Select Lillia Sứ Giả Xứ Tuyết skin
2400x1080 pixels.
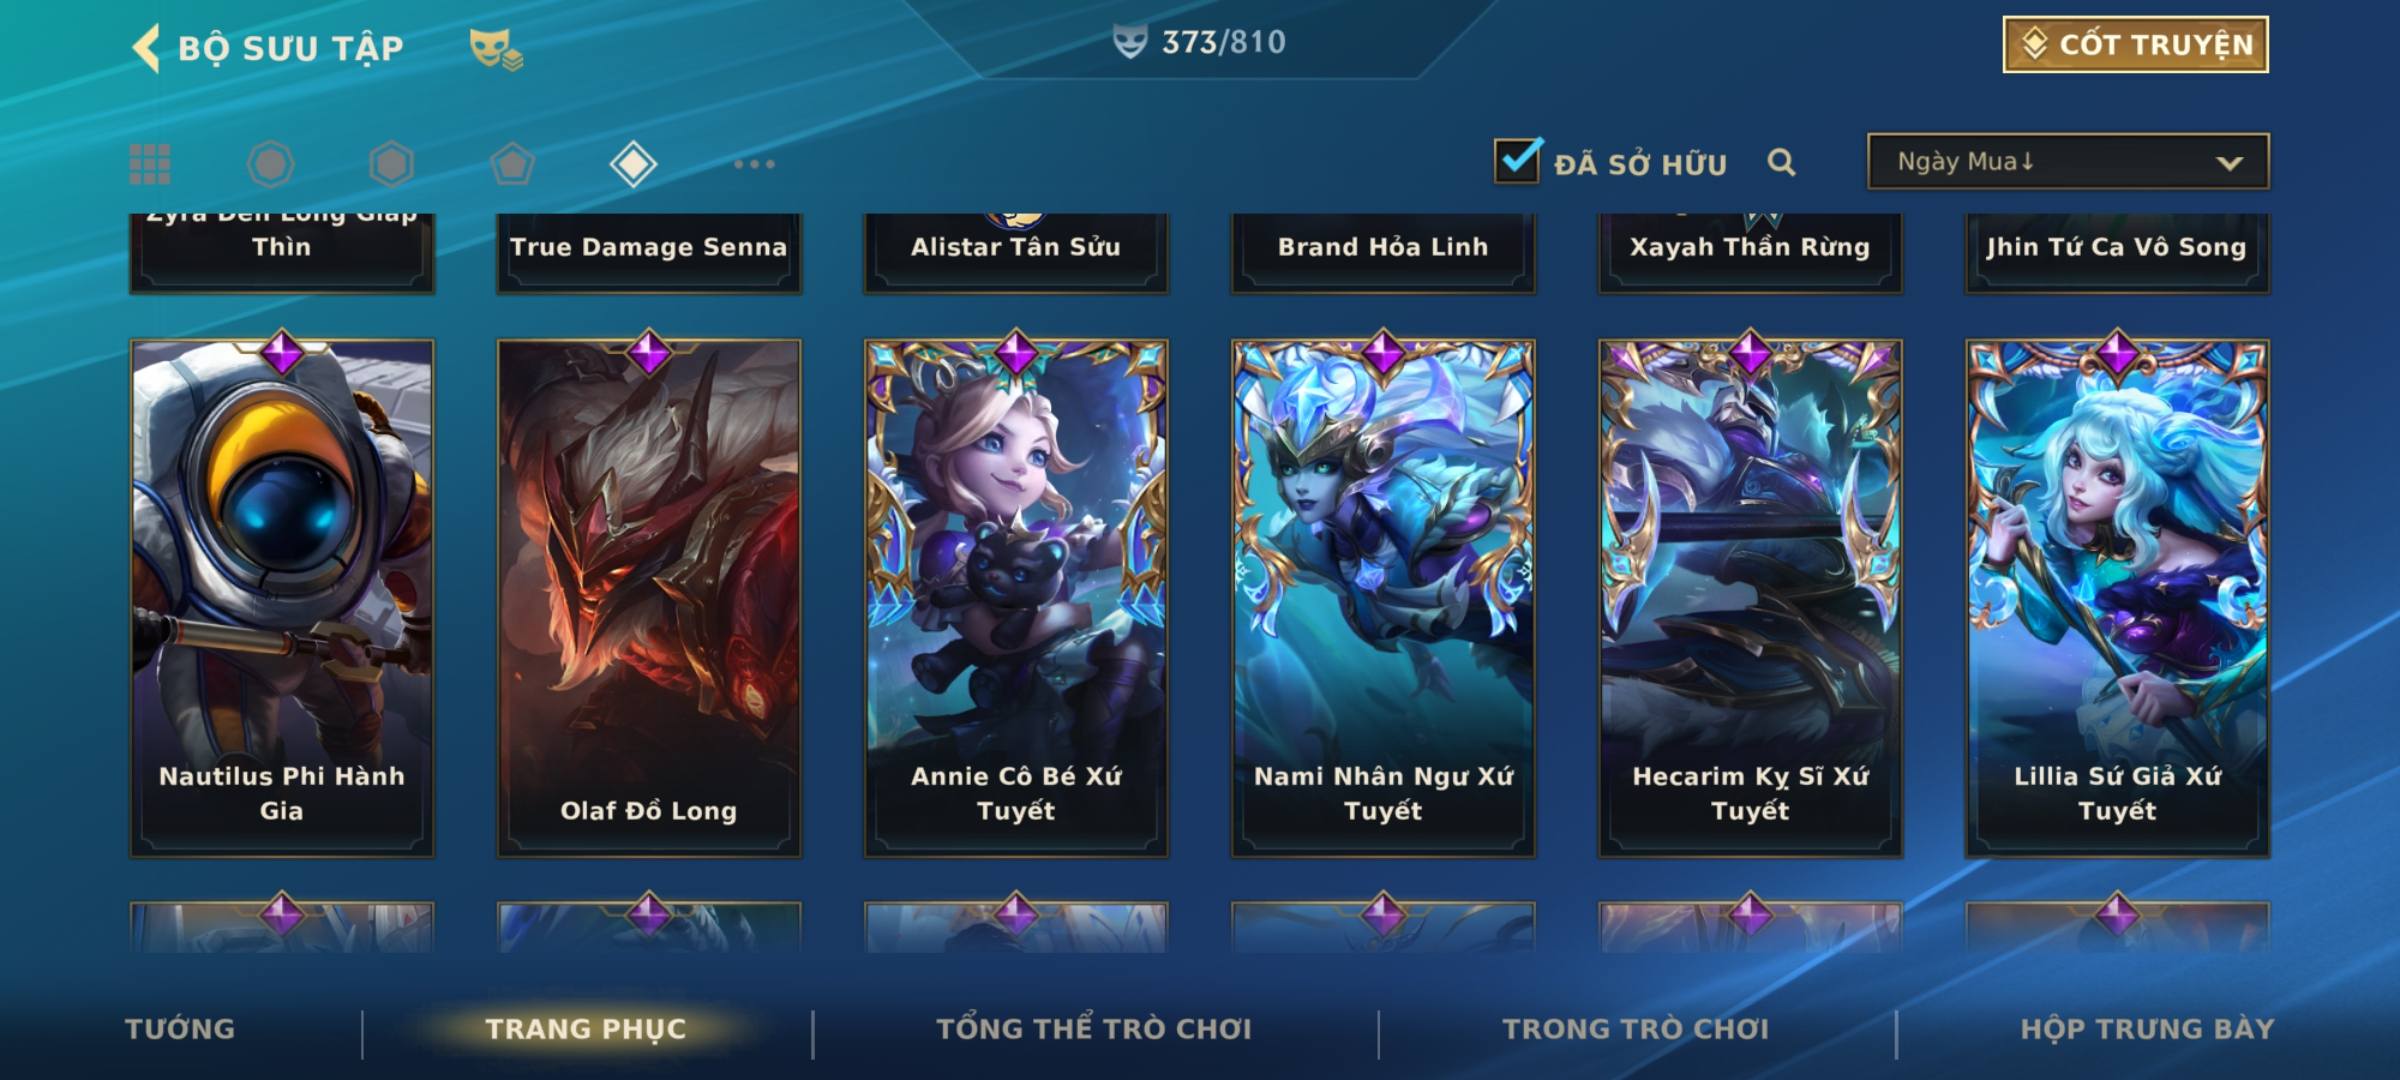point(2117,597)
